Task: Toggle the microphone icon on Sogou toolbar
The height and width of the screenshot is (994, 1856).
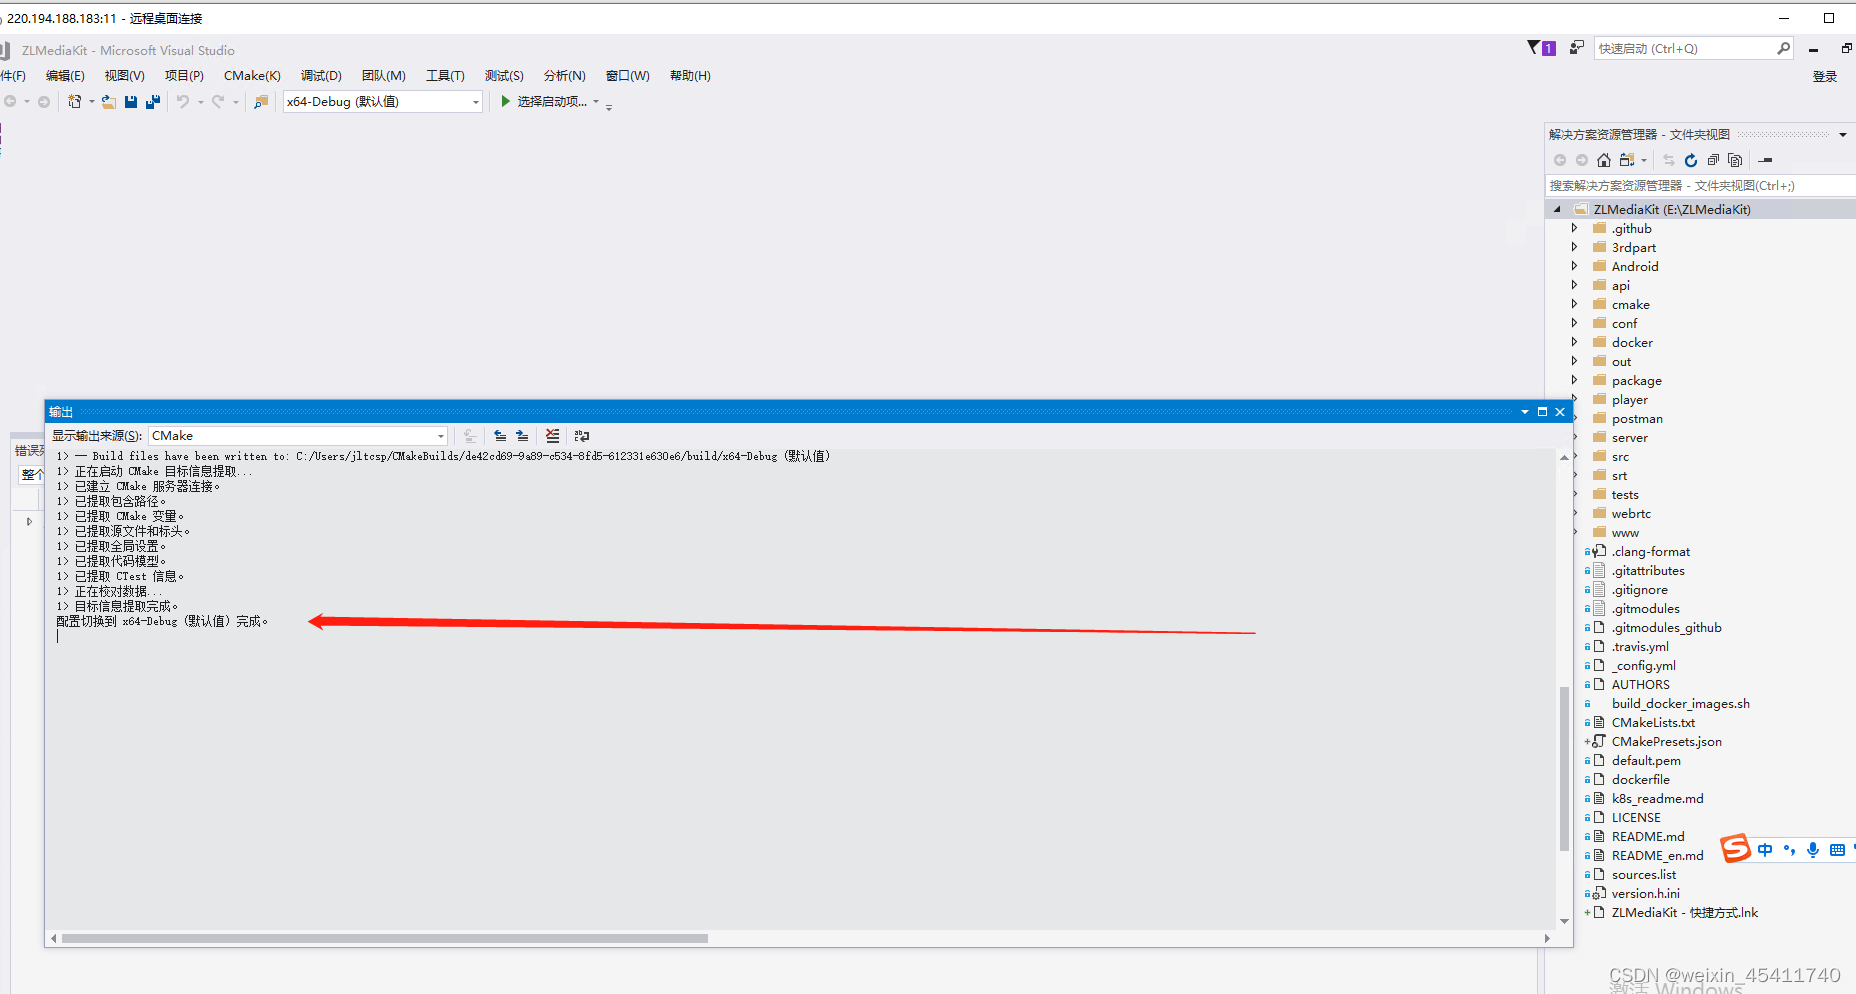Action: pyautogui.click(x=1813, y=849)
